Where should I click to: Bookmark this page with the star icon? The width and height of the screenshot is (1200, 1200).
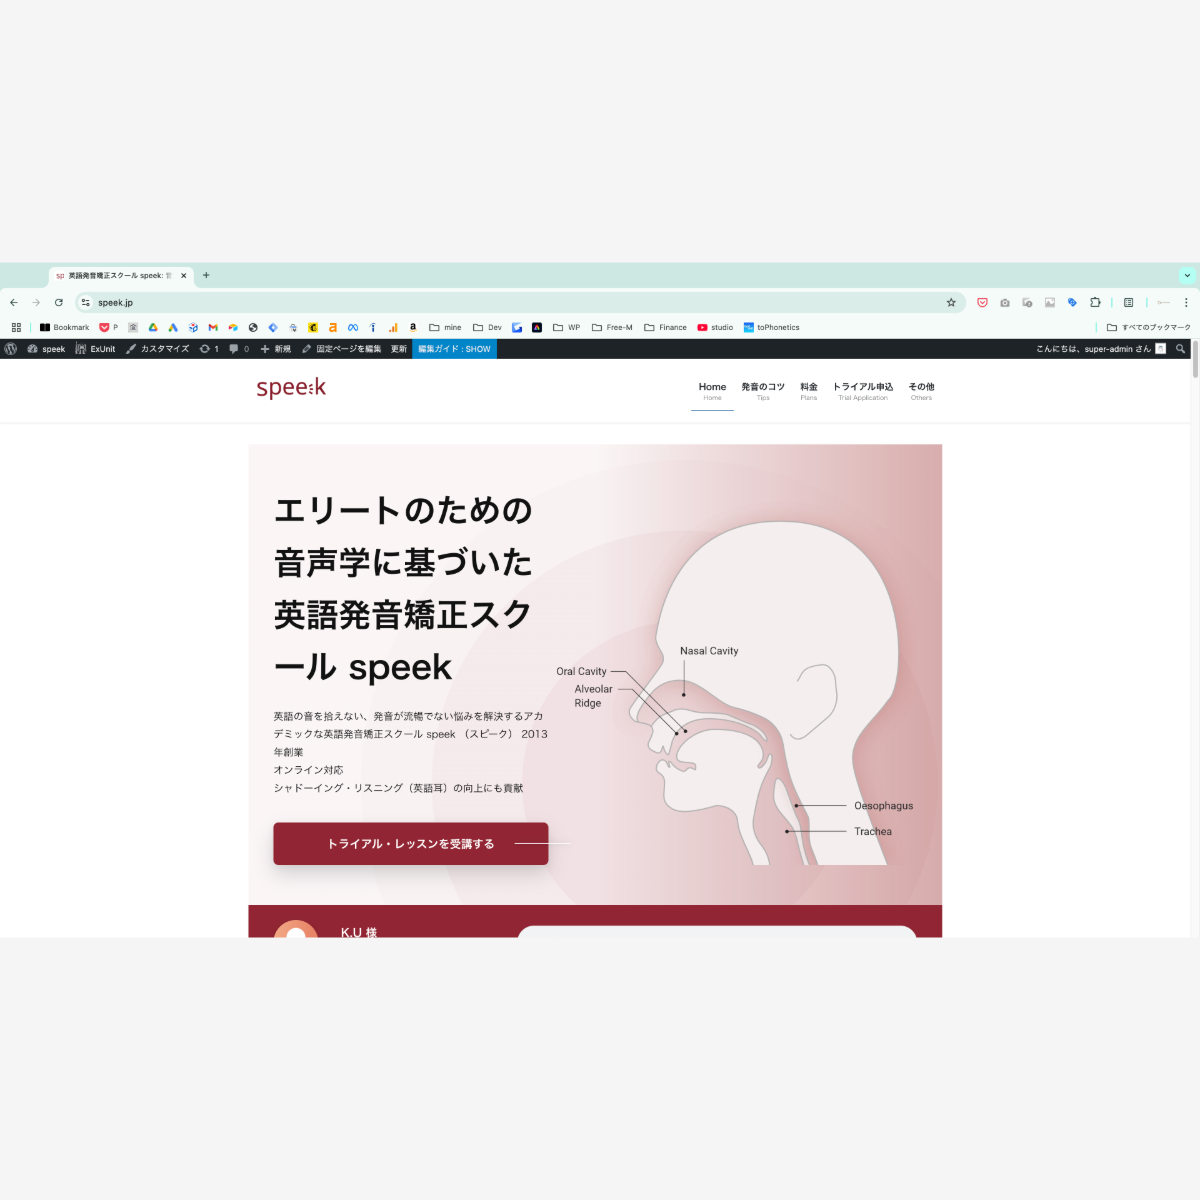tap(951, 303)
